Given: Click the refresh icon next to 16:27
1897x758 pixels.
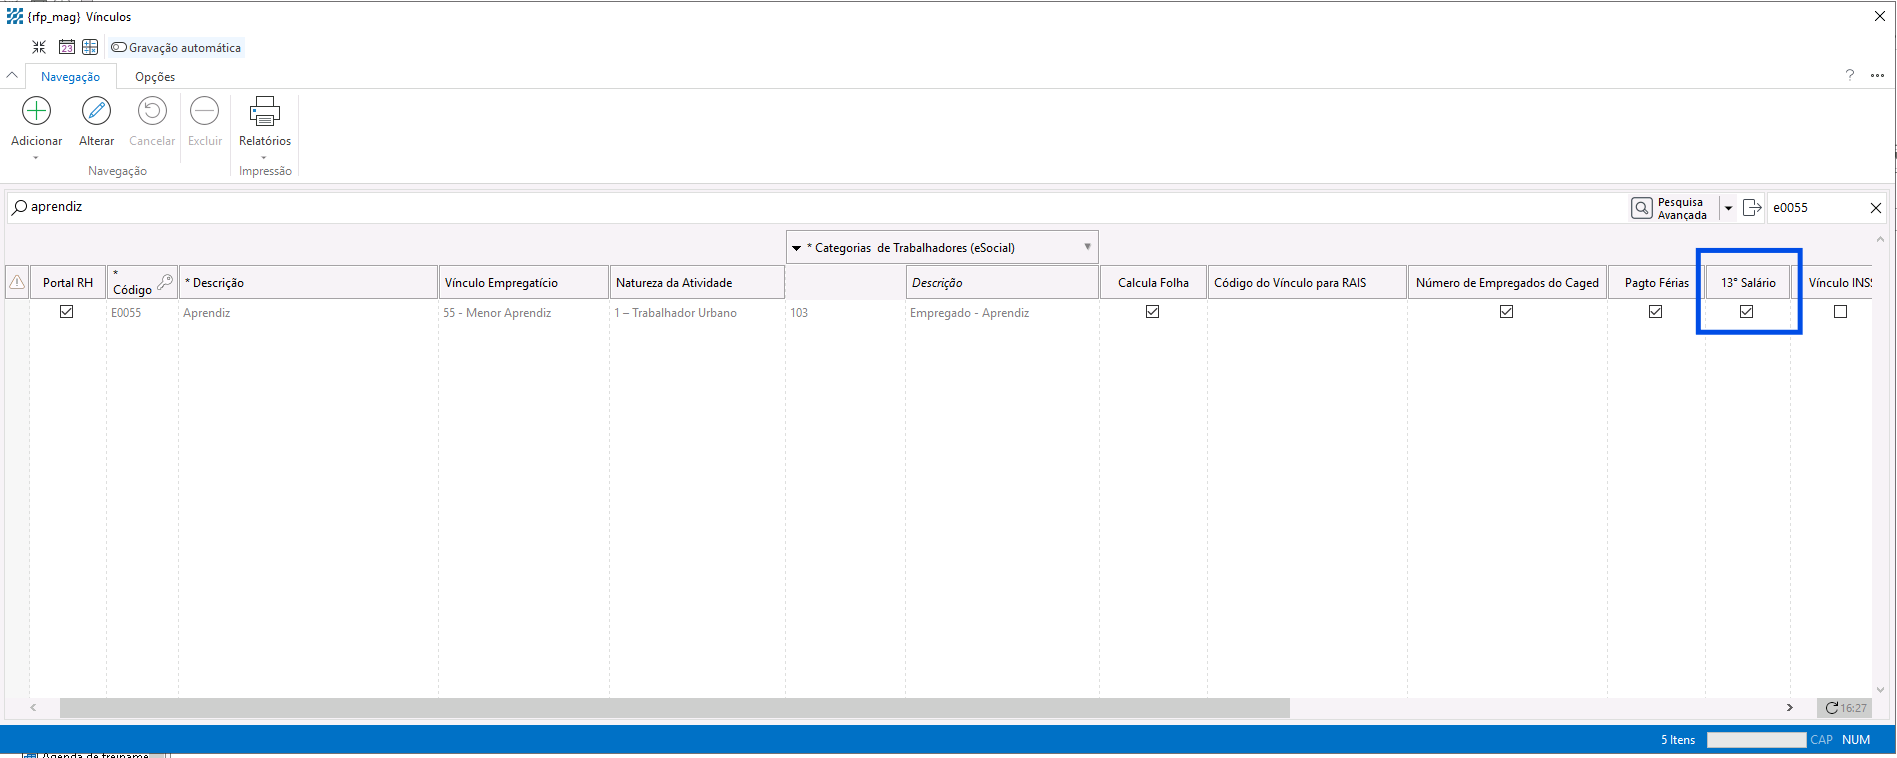Looking at the screenshot, I should coord(1831,708).
